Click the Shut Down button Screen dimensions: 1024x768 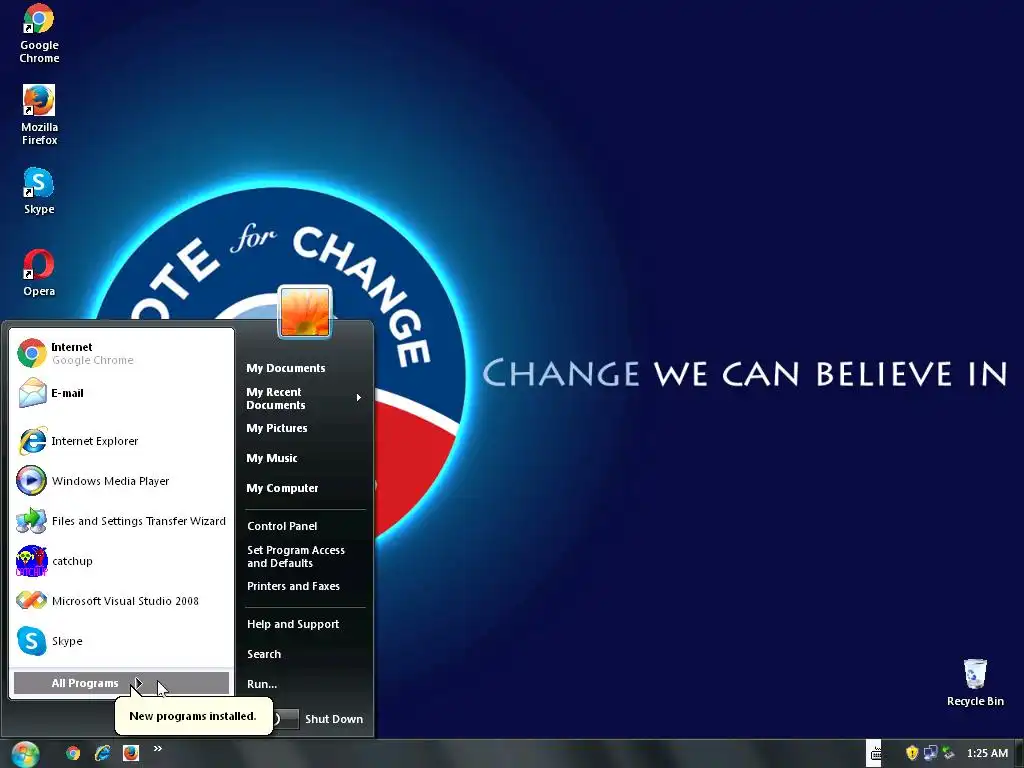334,719
